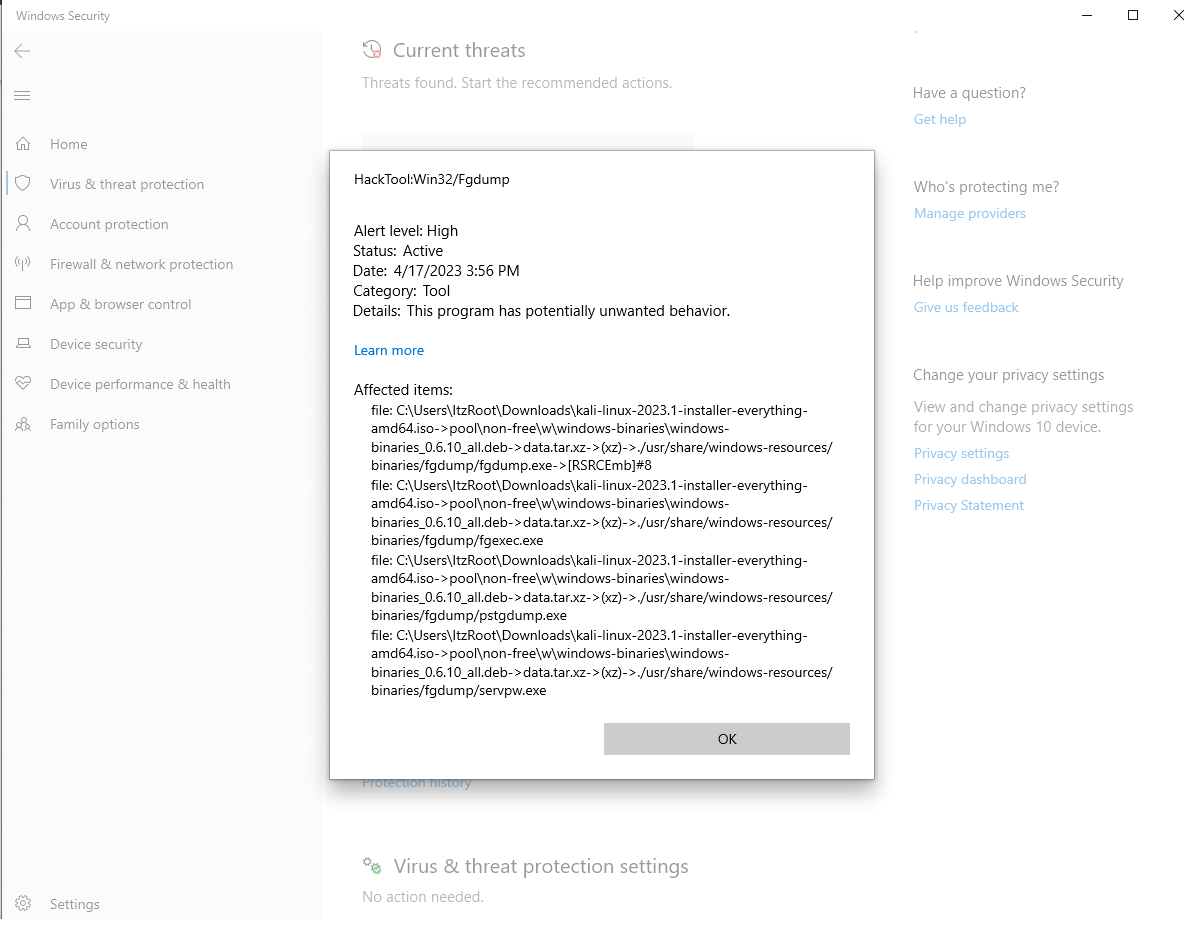Click the Home house icon
Image resolution: width=1192 pixels, height=926 pixels.
coord(24,144)
